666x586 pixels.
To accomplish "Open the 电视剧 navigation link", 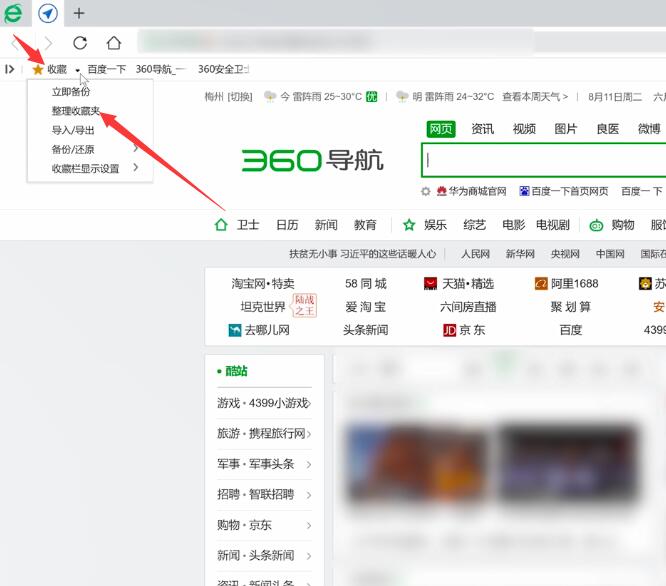I will pyautogui.click(x=553, y=225).
